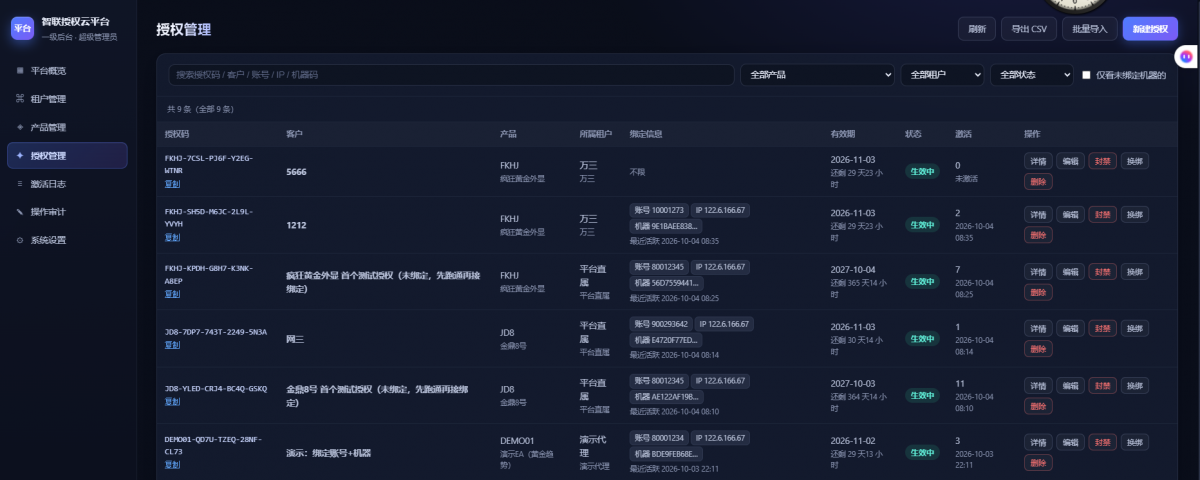The width and height of the screenshot is (1200, 480).
Task: Open 系统设置 menu item
Action: [x=67, y=240]
